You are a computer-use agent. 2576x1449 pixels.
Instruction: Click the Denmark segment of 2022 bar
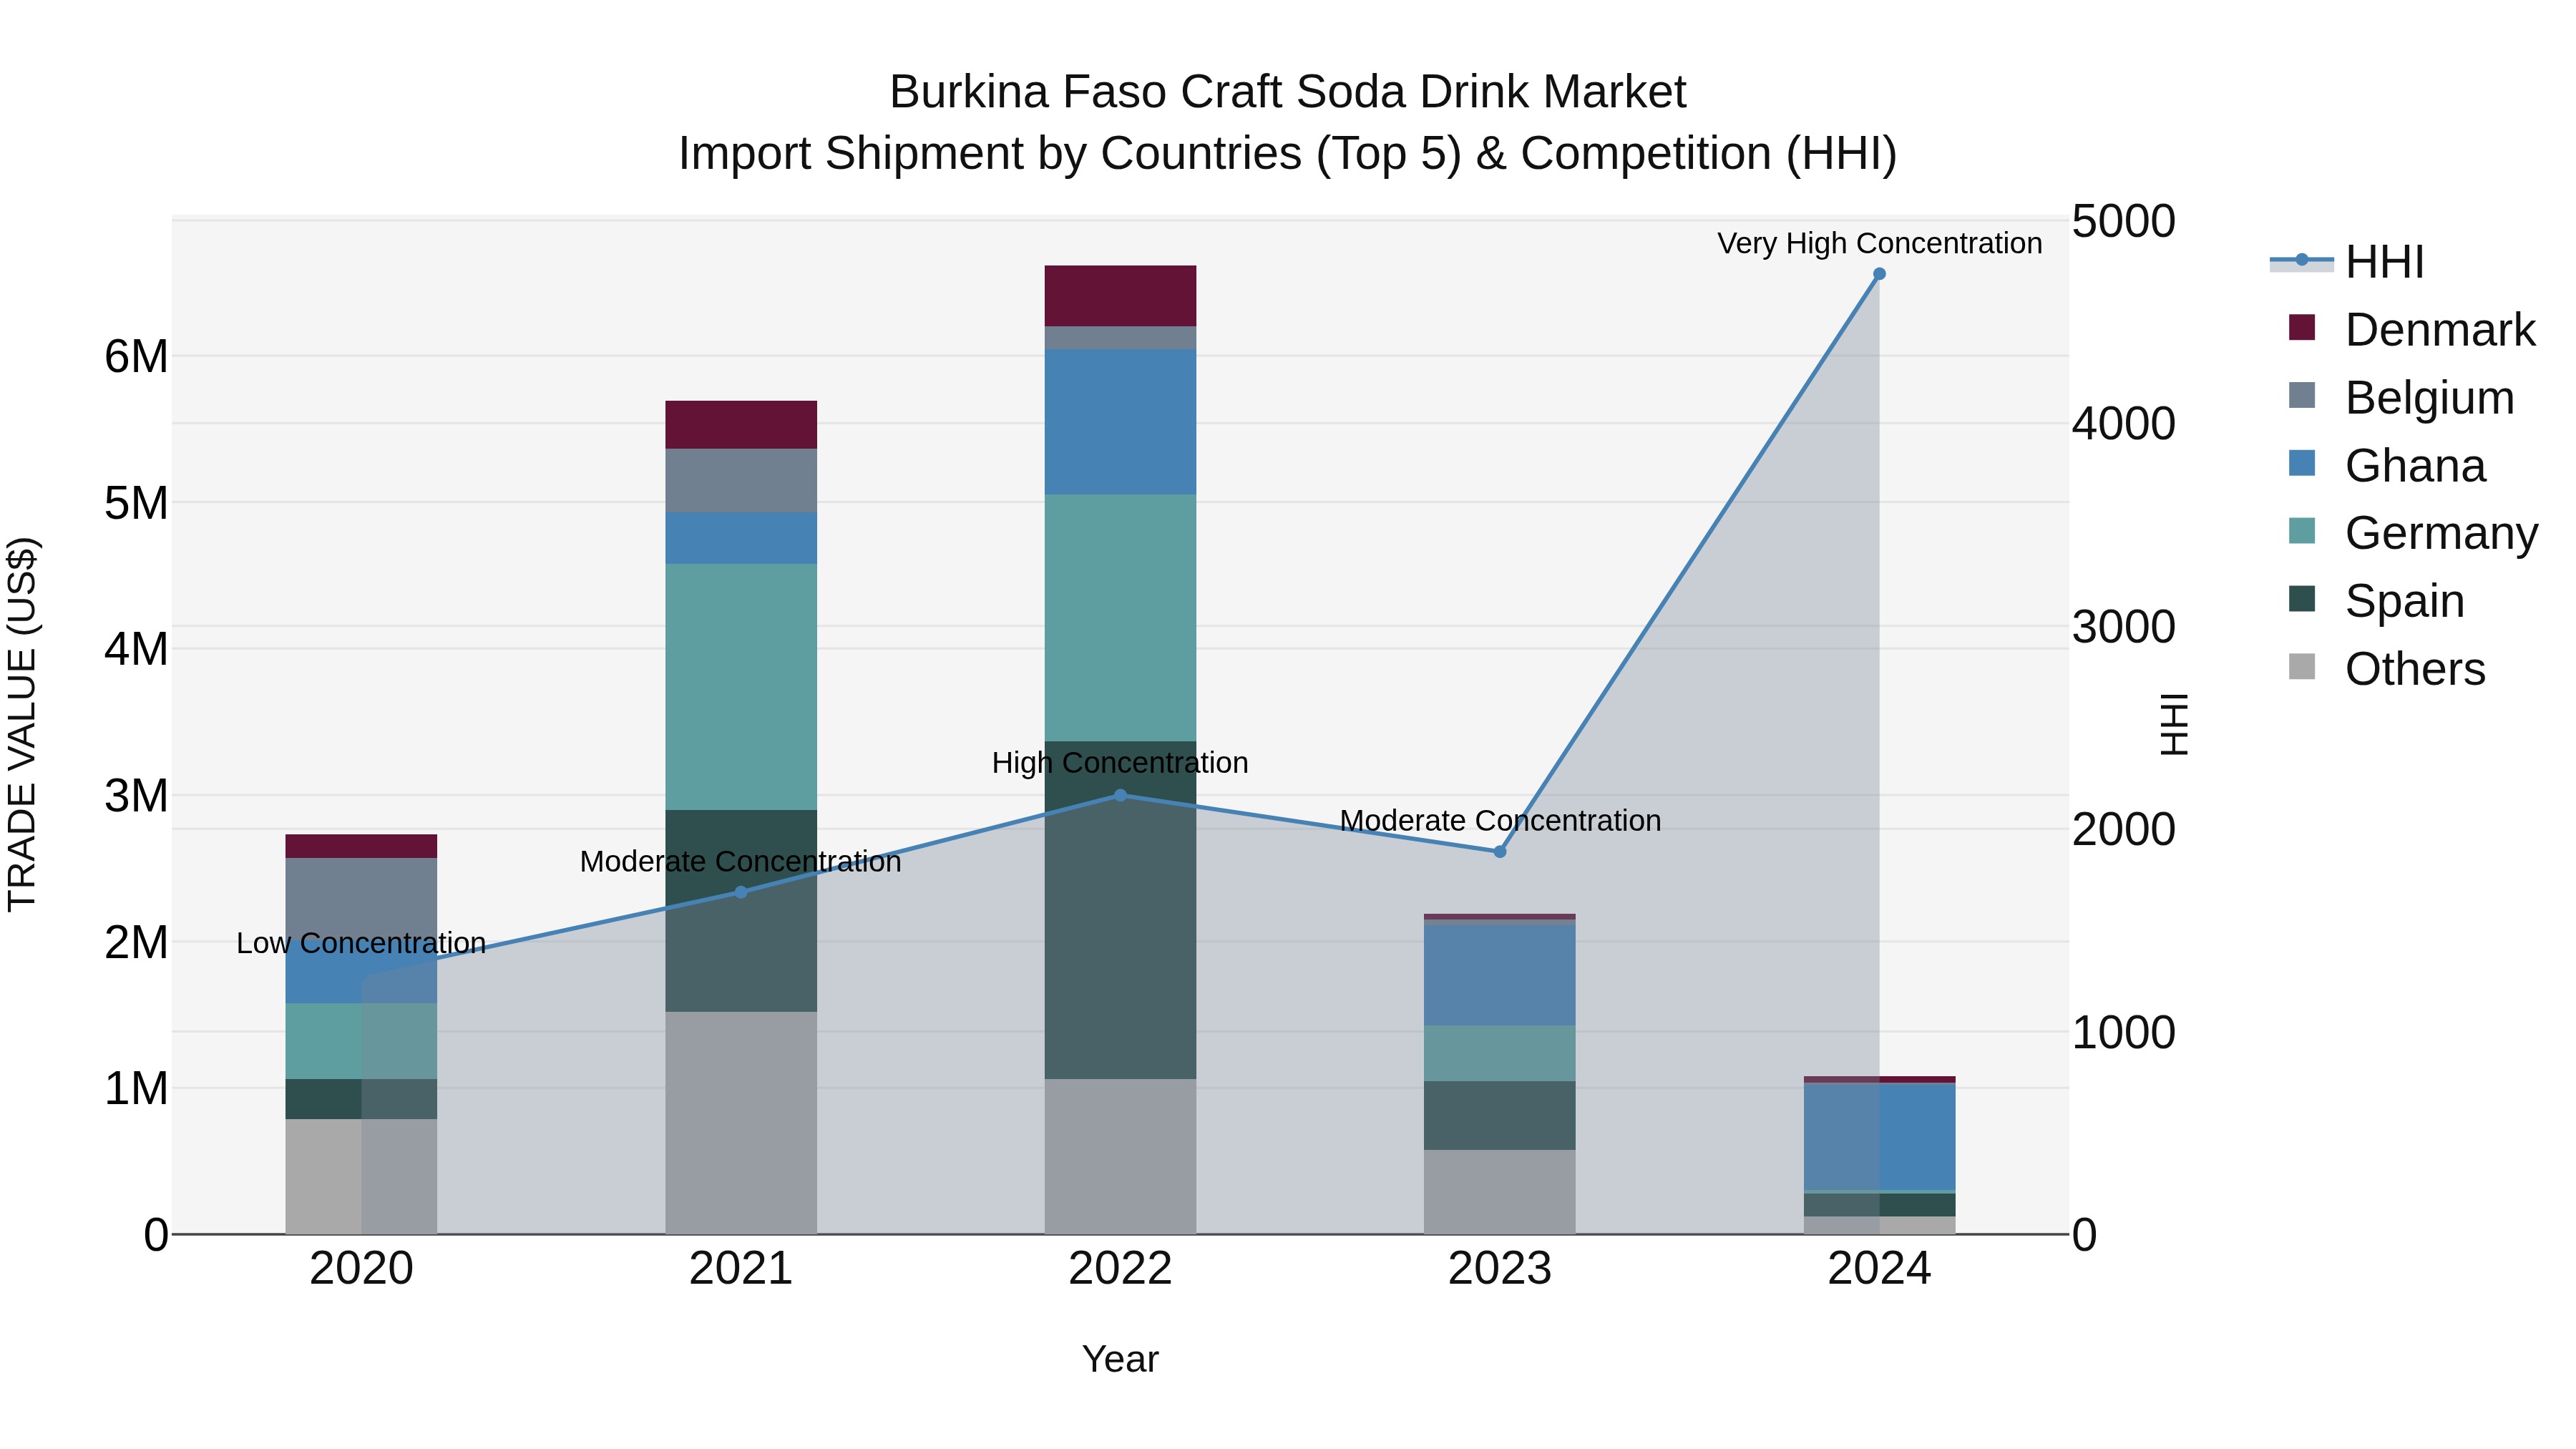point(1120,296)
